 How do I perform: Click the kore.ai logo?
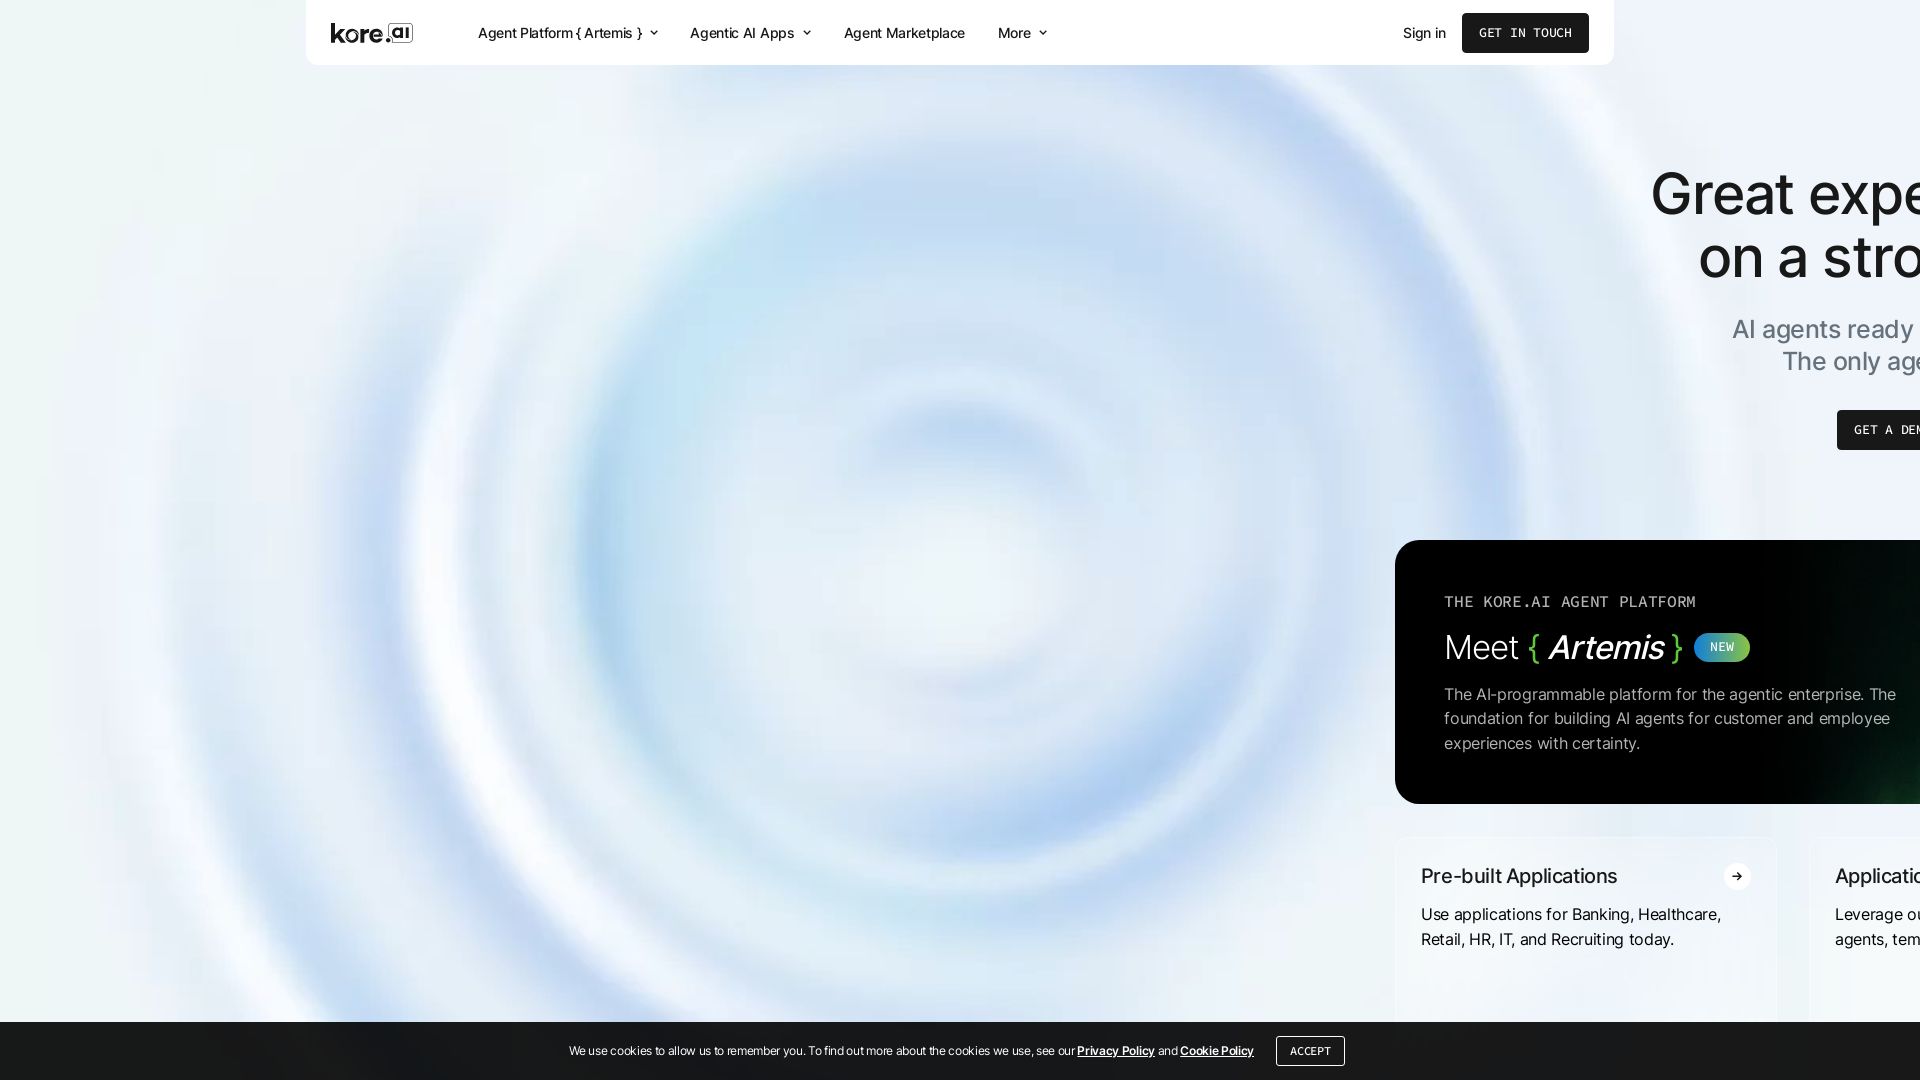tap(372, 33)
